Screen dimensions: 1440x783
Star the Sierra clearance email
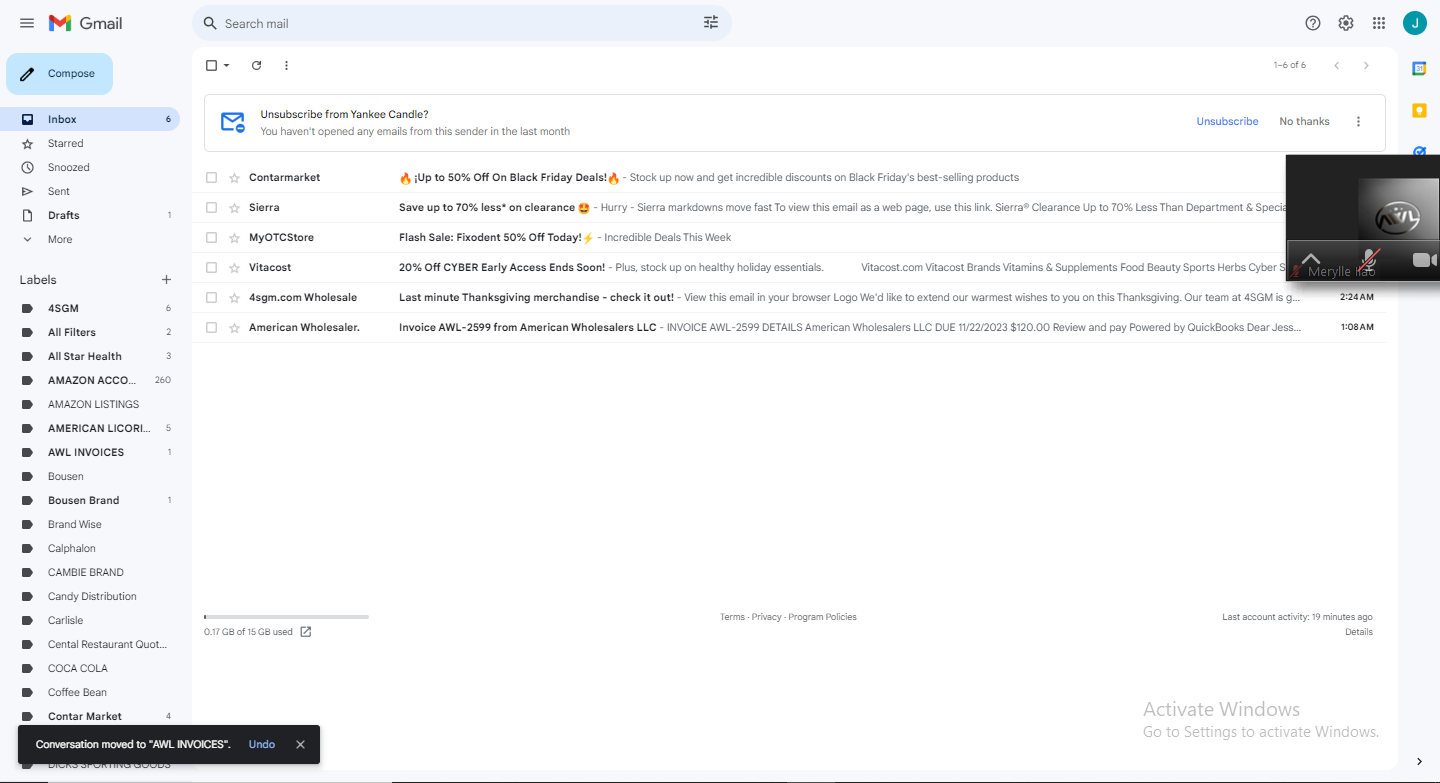tap(235, 208)
